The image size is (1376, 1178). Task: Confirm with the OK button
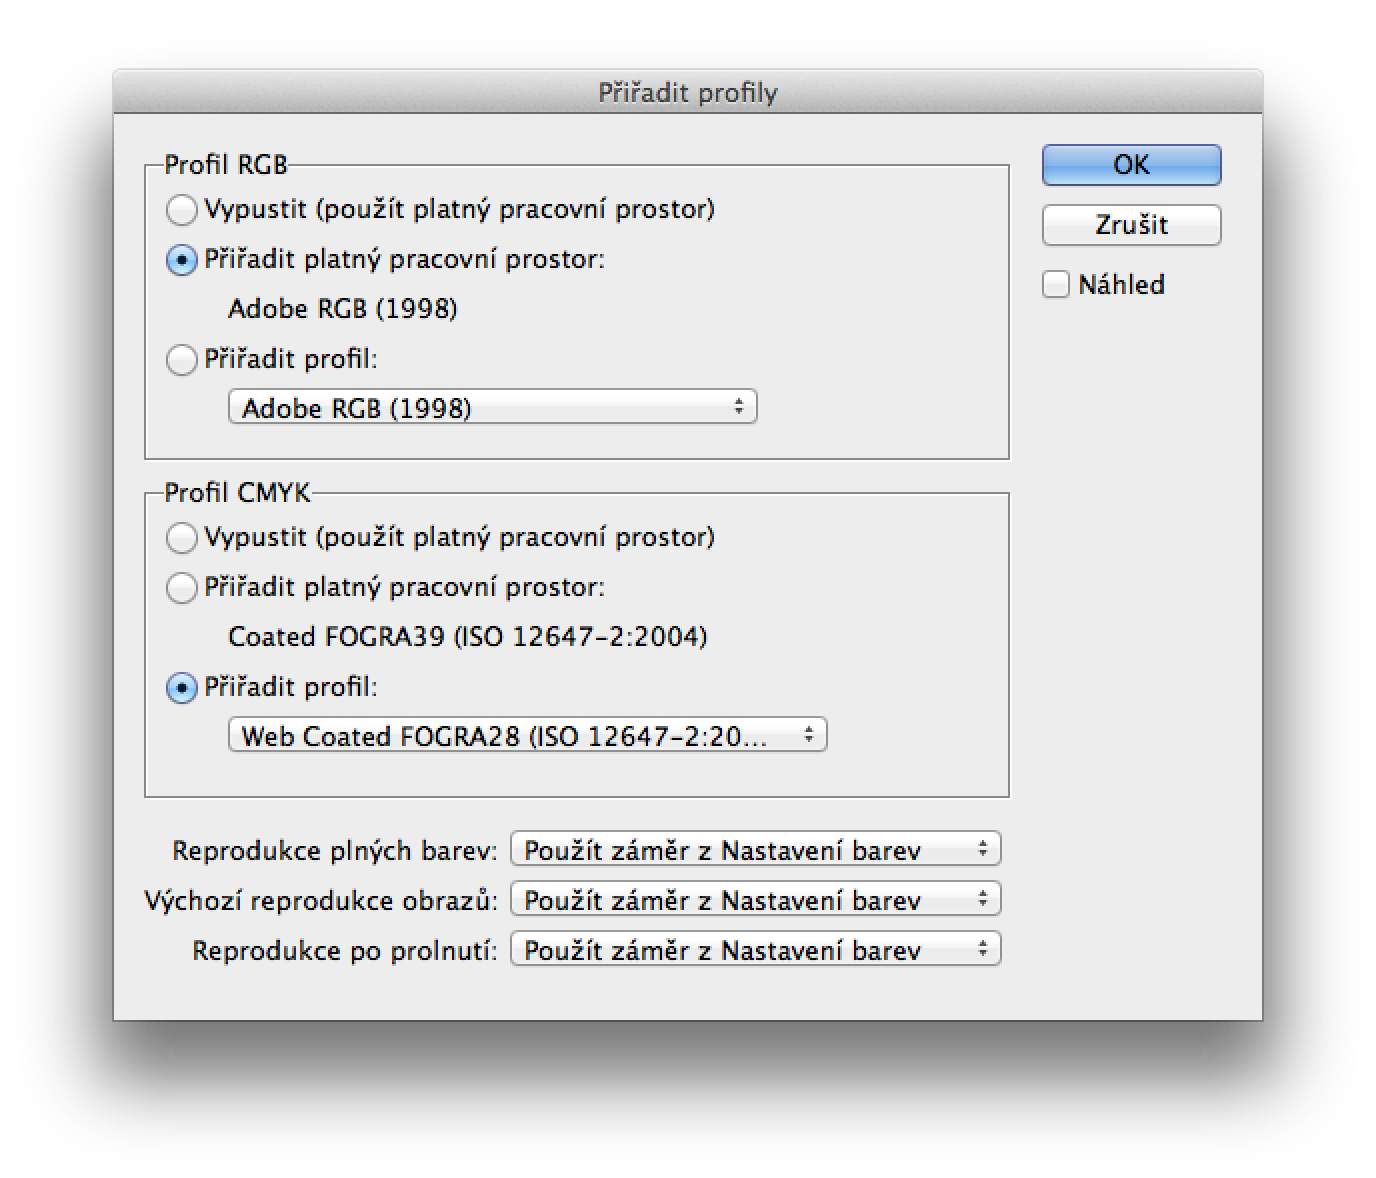coord(1131,165)
